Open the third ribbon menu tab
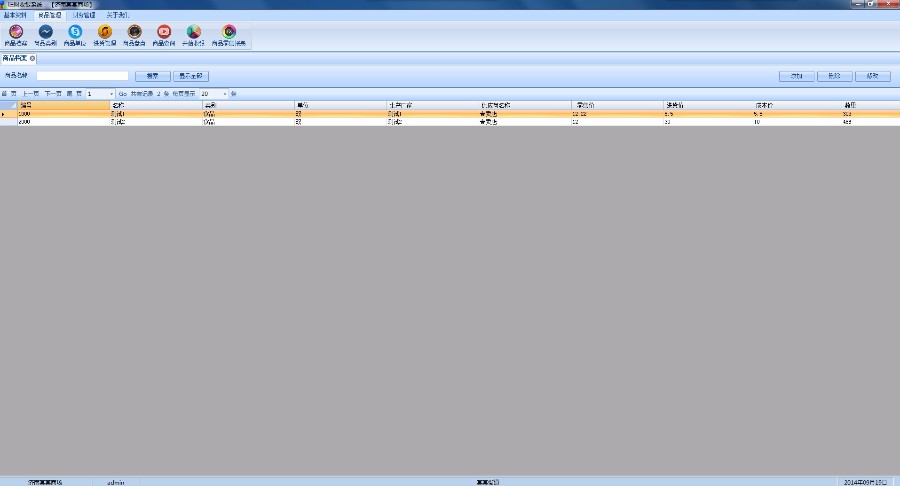 (x=84, y=15)
